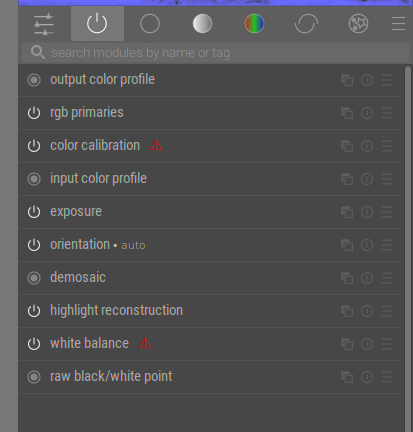Select the color modules RGB circle icon
The width and height of the screenshot is (413, 432).
pos(254,24)
